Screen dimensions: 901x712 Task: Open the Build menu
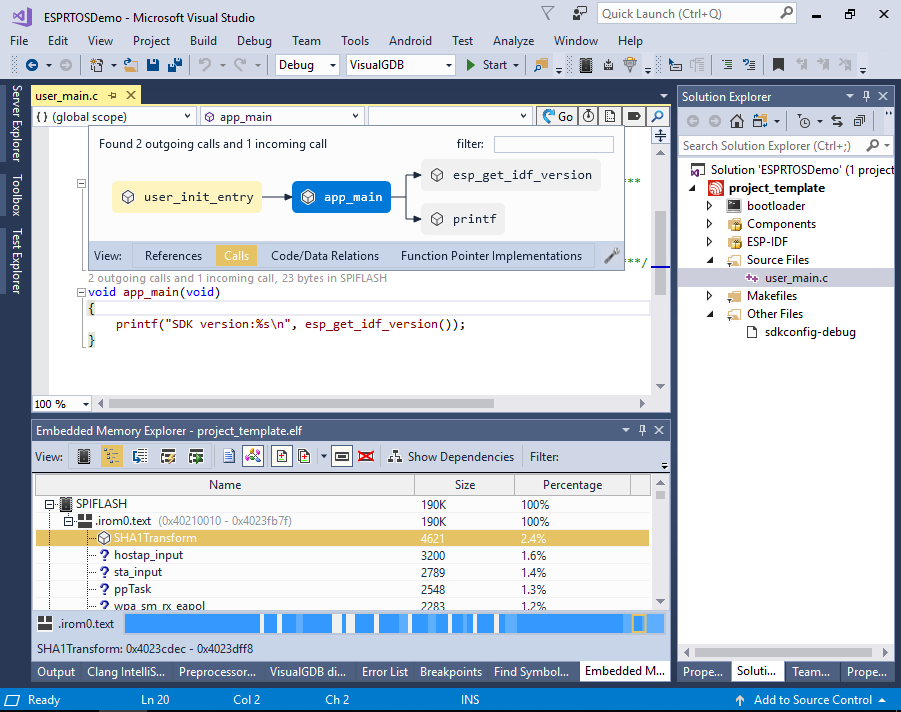pos(203,41)
